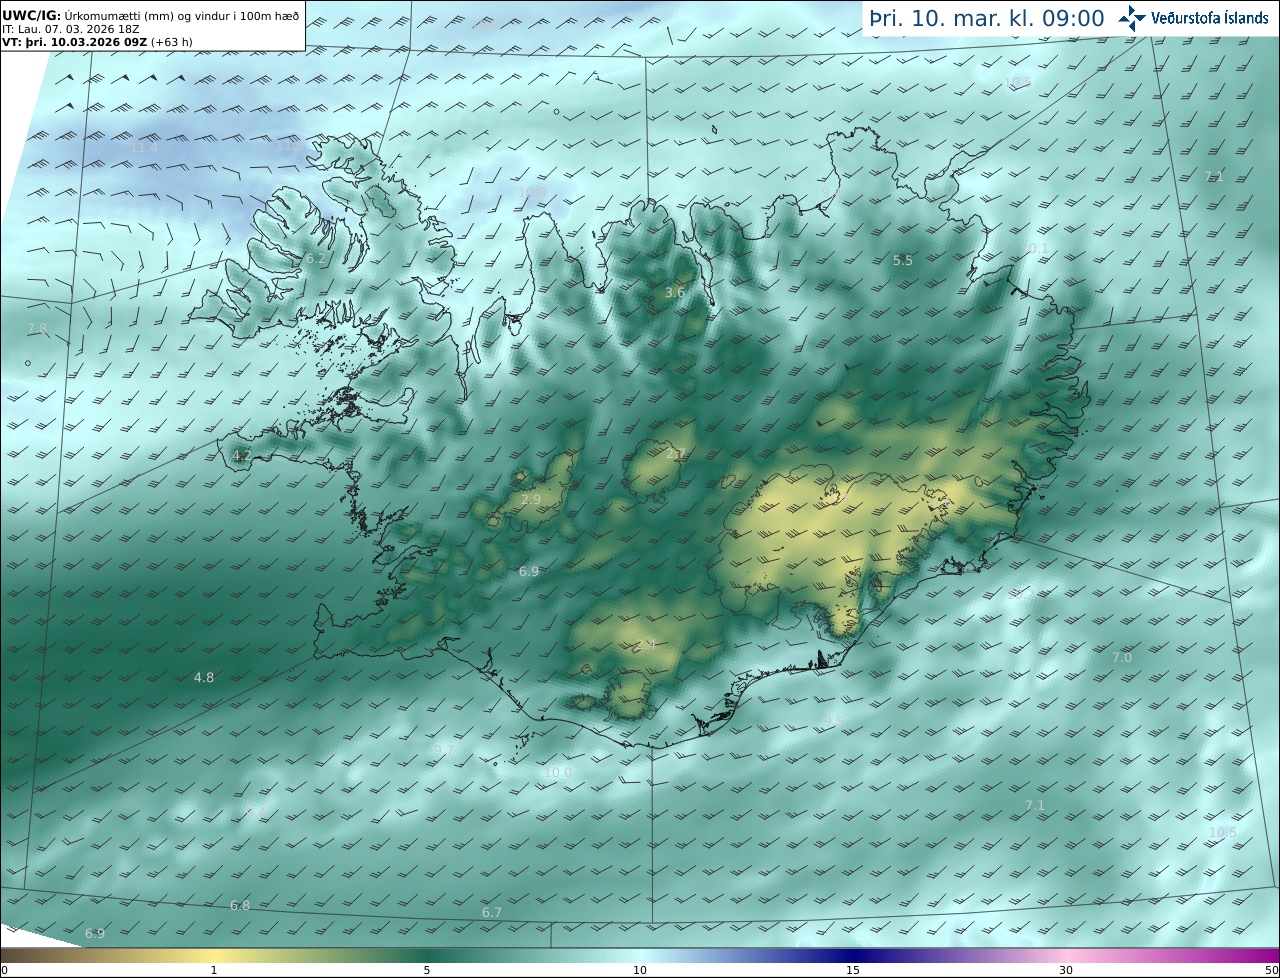Select the 4.2 value on Snæfellsnes
The width and height of the screenshot is (1280, 978).
tap(242, 455)
